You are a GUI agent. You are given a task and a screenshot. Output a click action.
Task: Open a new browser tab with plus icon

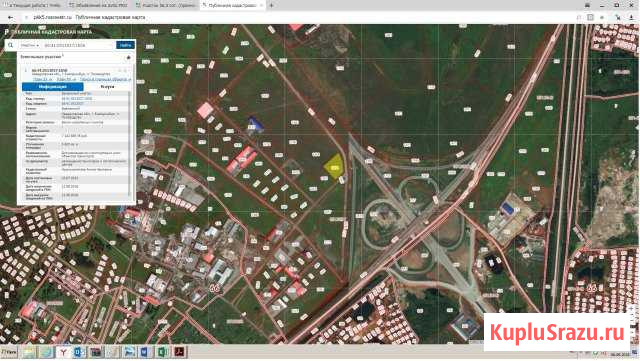coord(271,5)
